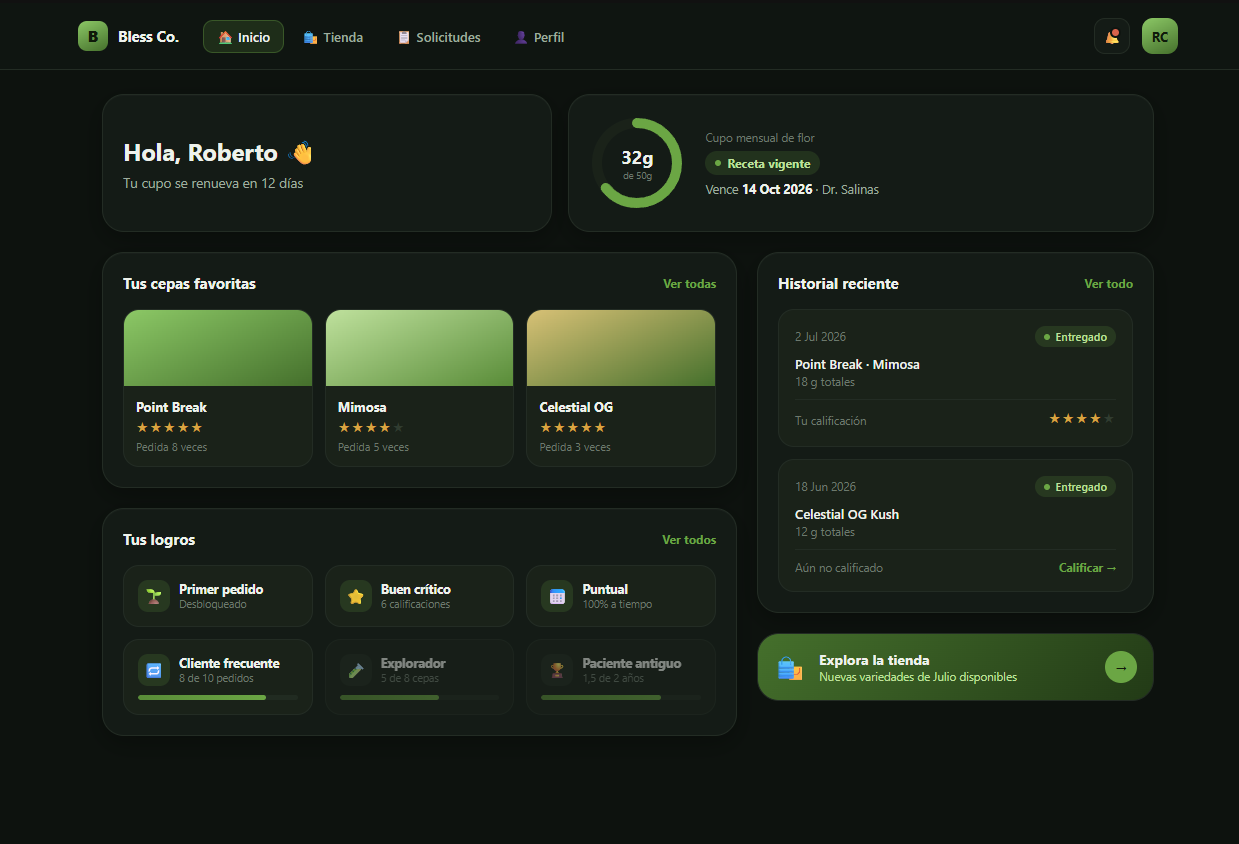Switch to the Tienda tab
Image resolution: width=1239 pixels, height=844 pixels.
[333, 37]
